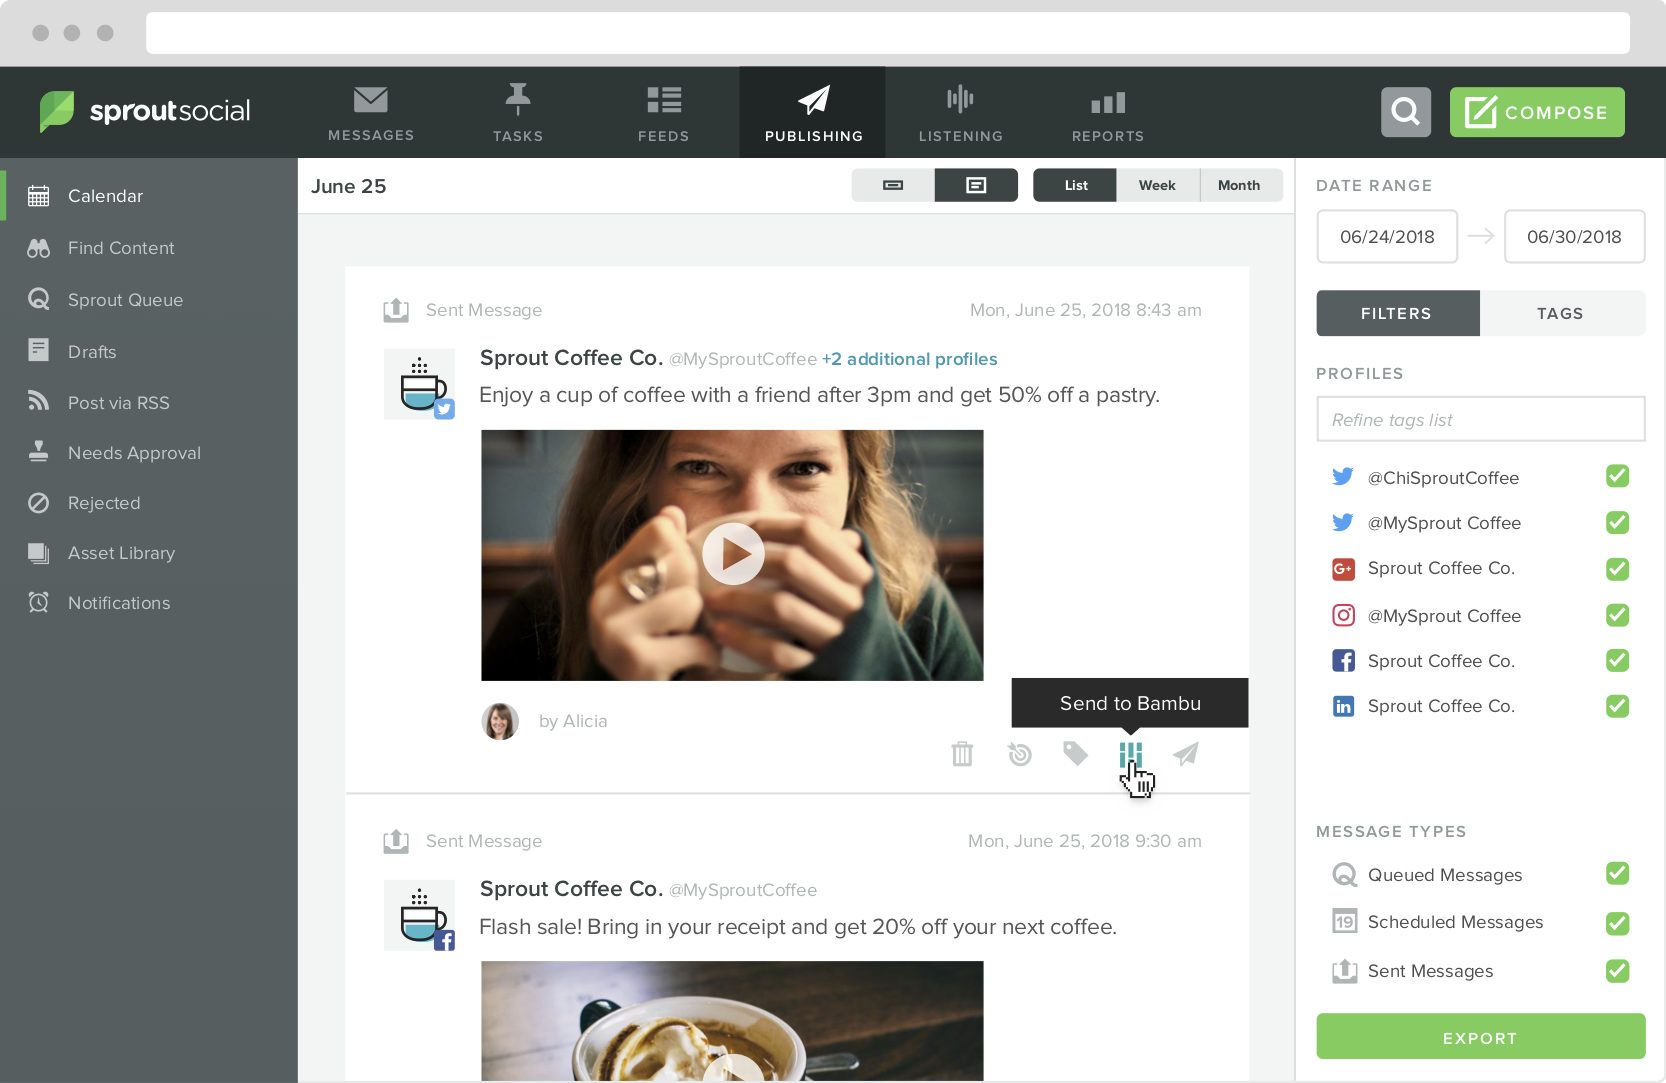The image size is (1666, 1083).
Task: Select the Month view
Action: pyautogui.click(x=1240, y=185)
